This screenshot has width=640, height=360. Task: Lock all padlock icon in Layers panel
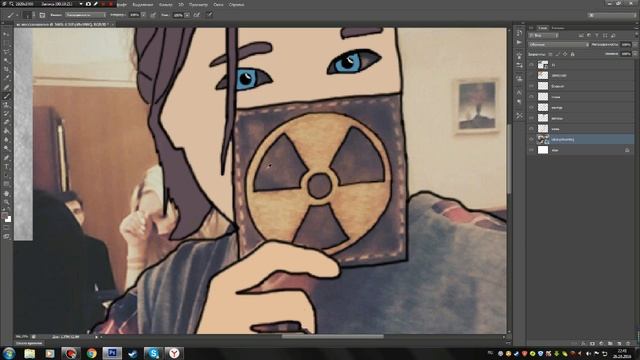coord(573,54)
